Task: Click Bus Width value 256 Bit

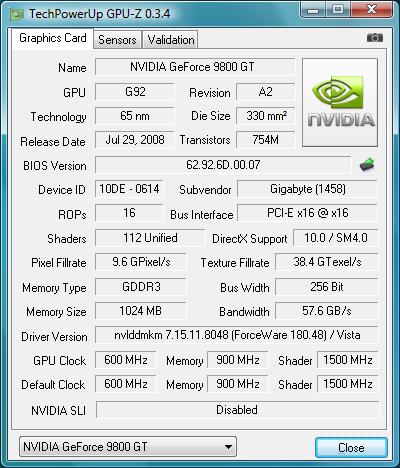Action: pyautogui.click(x=327, y=287)
